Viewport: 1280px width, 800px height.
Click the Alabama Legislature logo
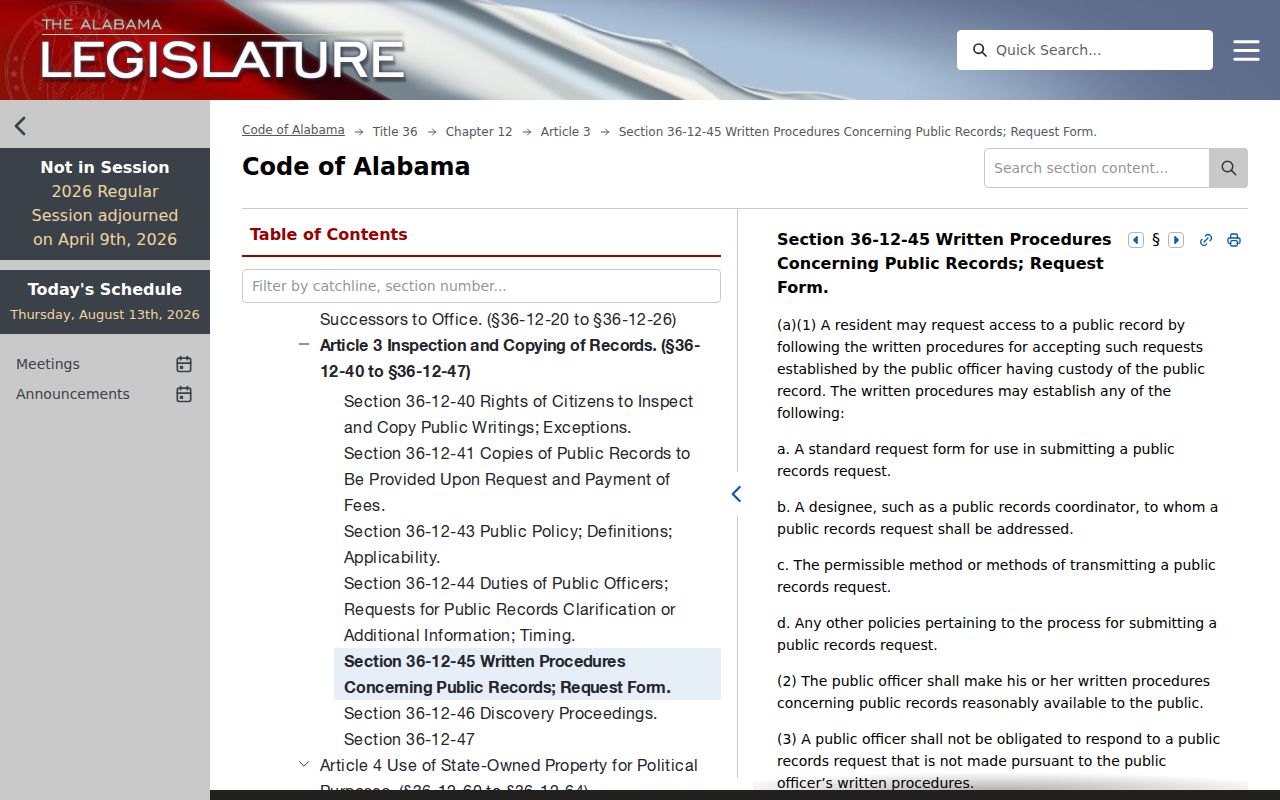click(x=222, y=50)
